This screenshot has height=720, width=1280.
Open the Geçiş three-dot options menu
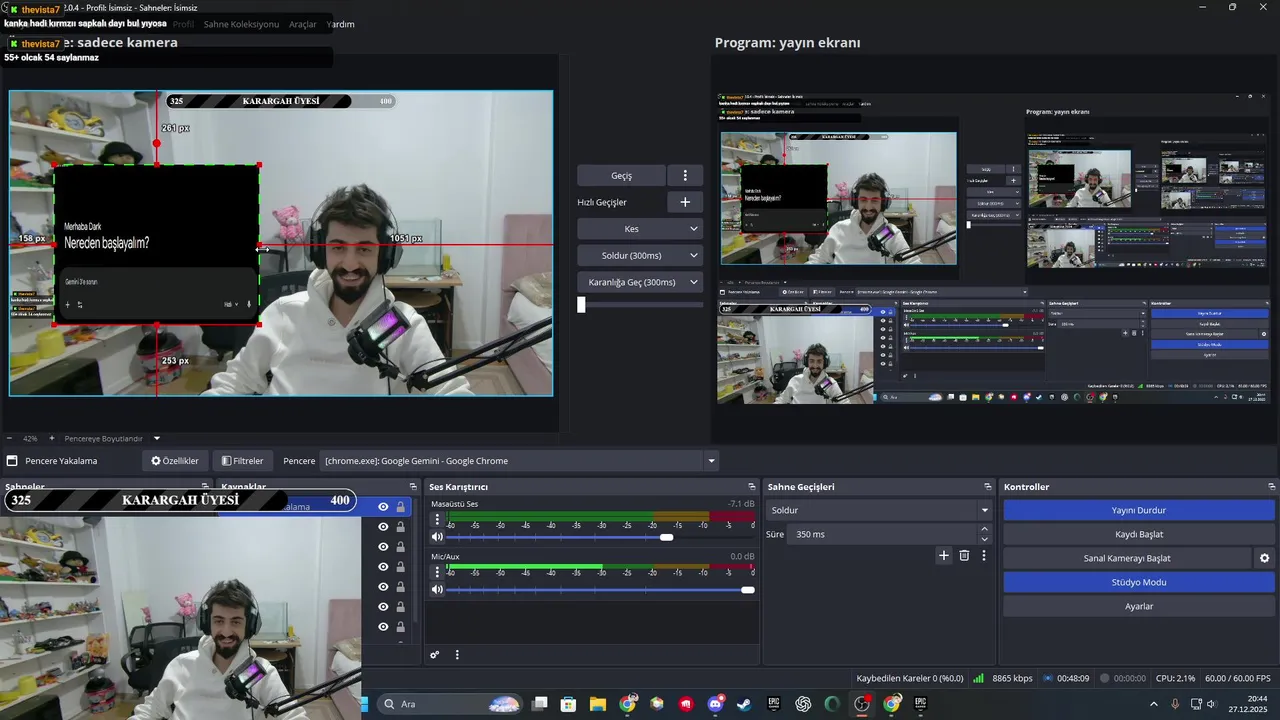coord(685,175)
